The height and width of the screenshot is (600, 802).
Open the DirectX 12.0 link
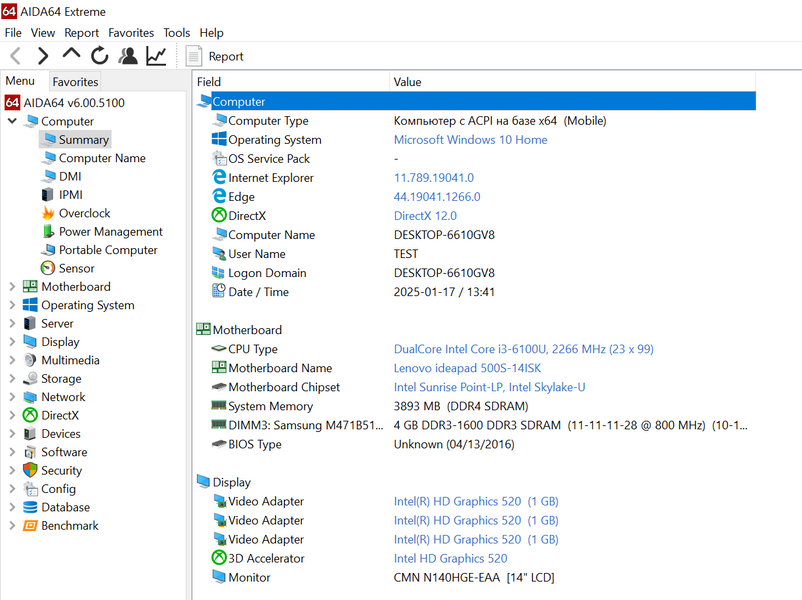point(425,216)
